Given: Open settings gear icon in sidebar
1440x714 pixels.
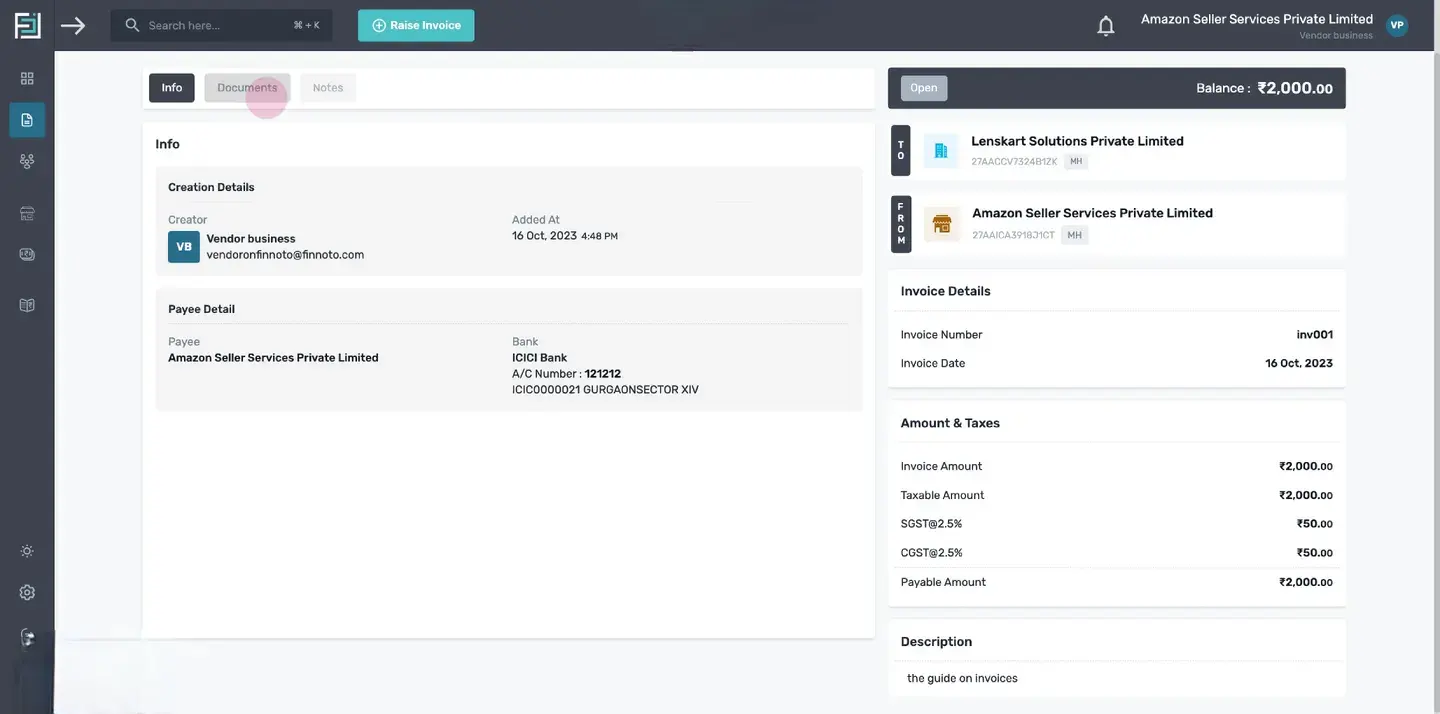Looking at the screenshot, I should point(27,592).
